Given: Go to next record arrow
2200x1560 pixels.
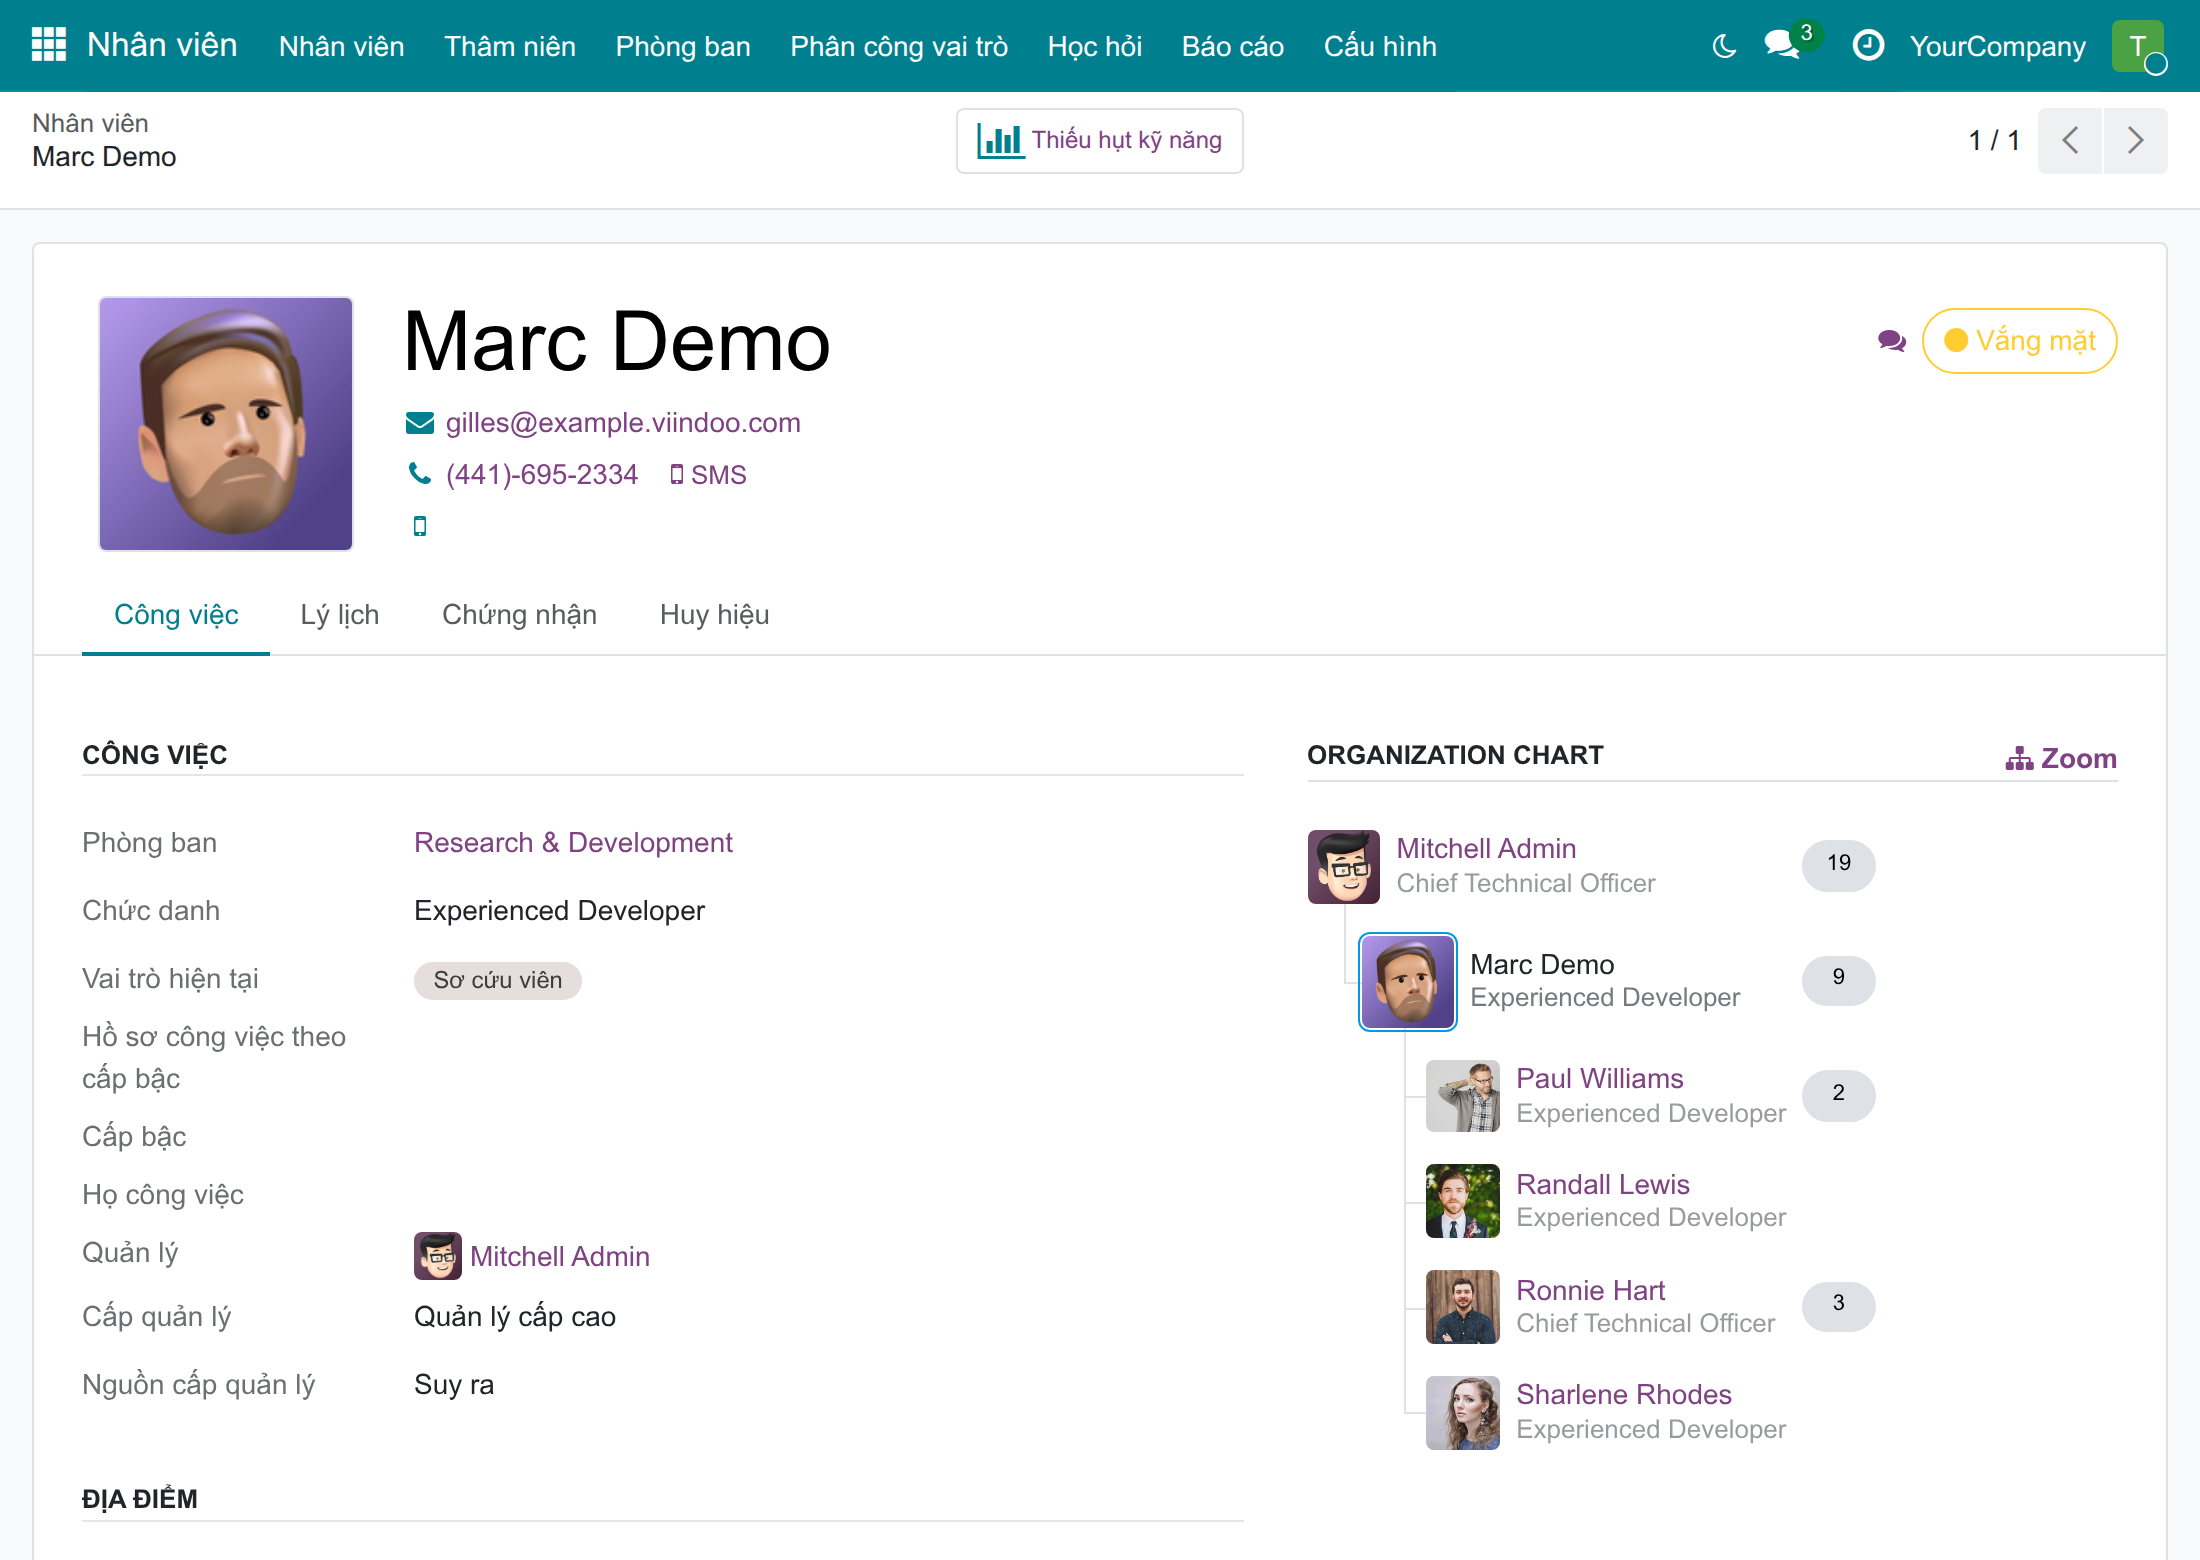Looking at the screenshot, I should pos(2136,141).
